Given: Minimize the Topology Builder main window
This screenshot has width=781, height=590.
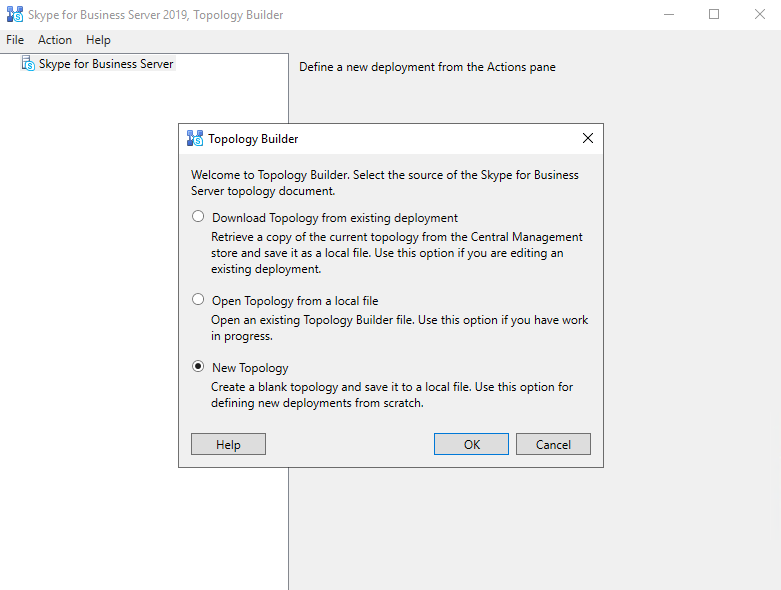Looking at the screenshot, I should (x=667, y=15).
